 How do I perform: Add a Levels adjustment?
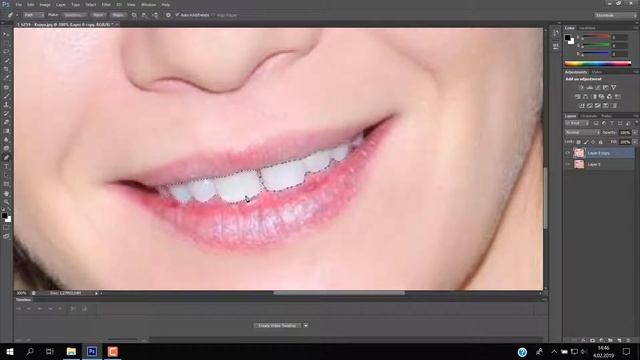tap(589, 87)
